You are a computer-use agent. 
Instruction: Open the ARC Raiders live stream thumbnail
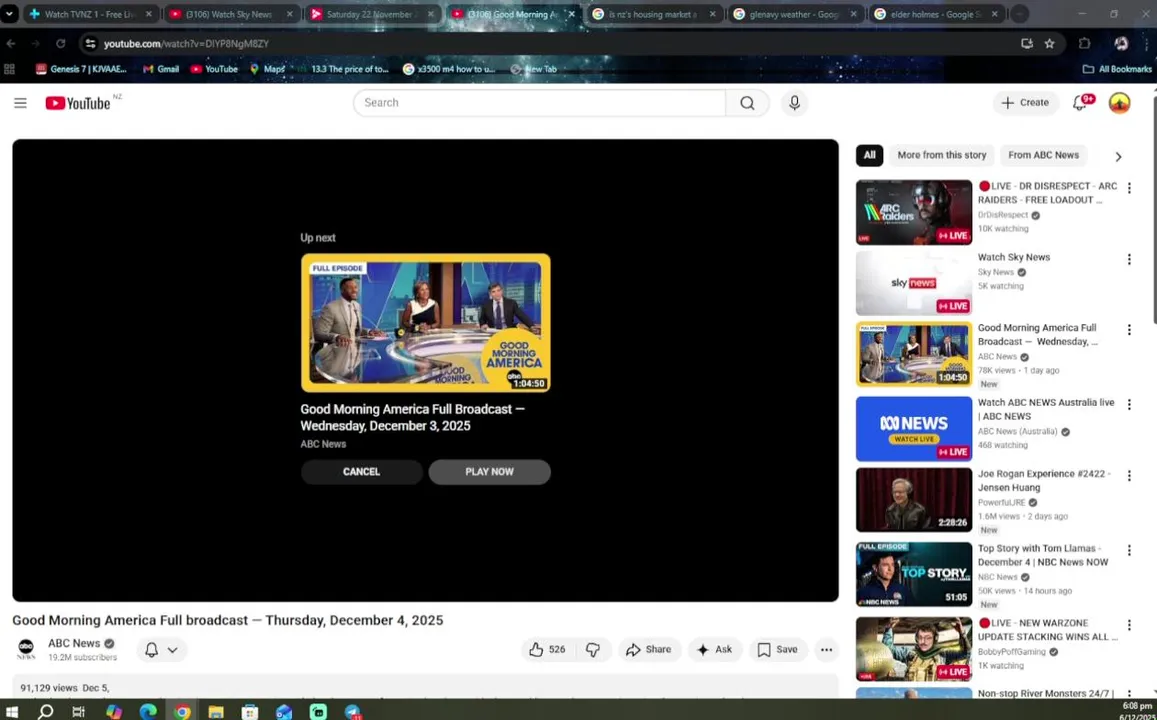click(913, 212)
